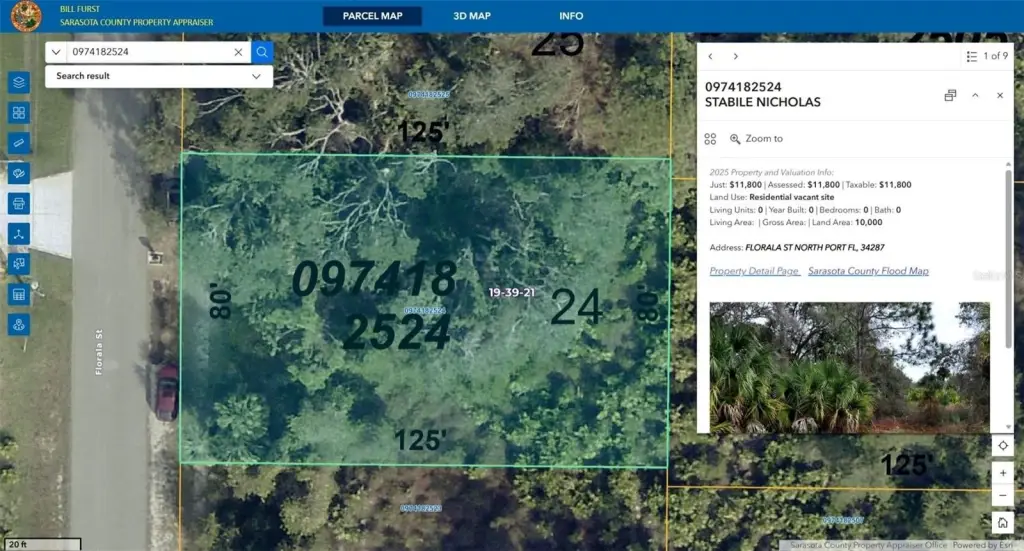The image size is (1024, 551).
Task: Switch to the 3D MAP tab
Action: [472, 16]
